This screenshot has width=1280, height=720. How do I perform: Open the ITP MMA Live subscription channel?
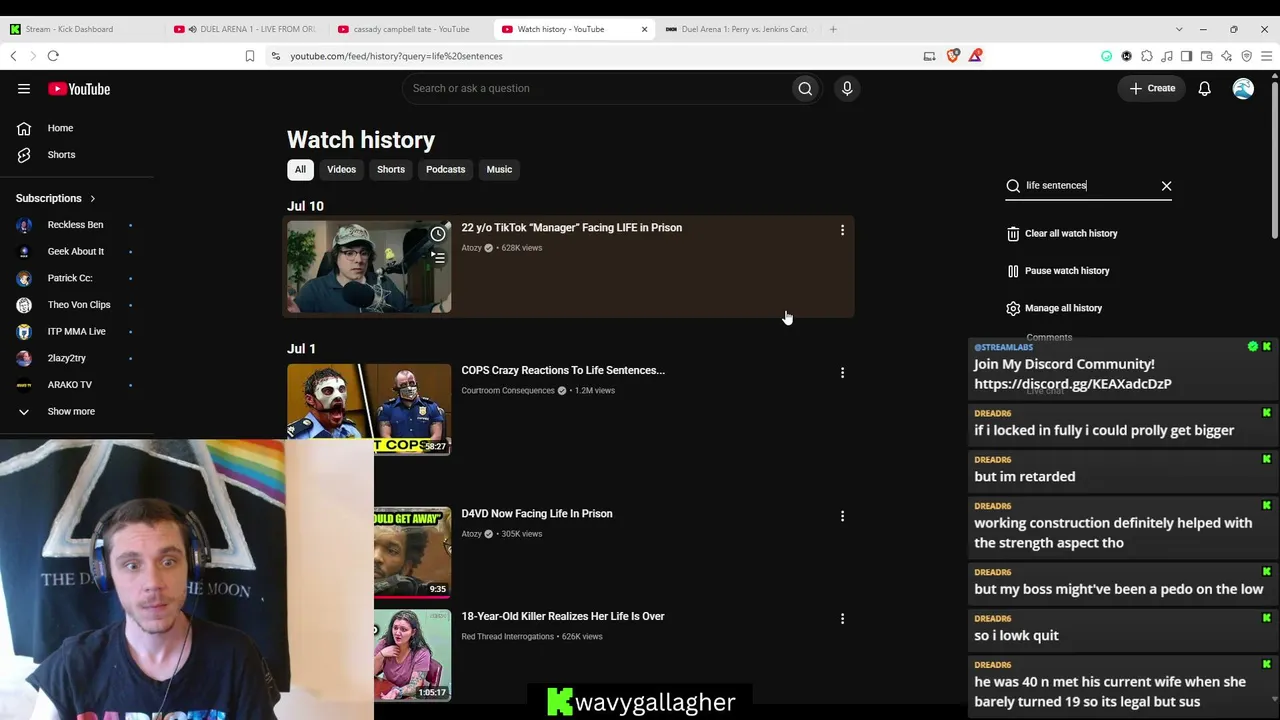point(76,331)
